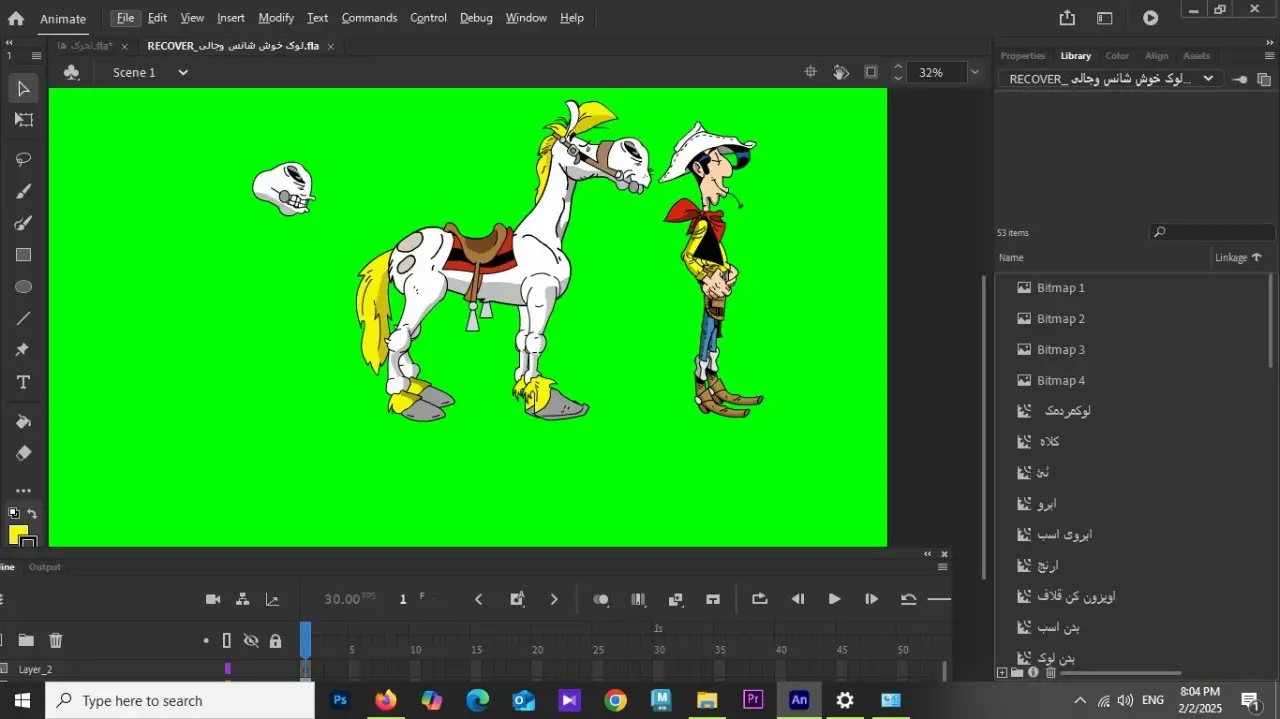The width and height of the screenshot is (1280, 719).
Task: Open the Workspace switcher icon
Action: (x=1105, y=18)
